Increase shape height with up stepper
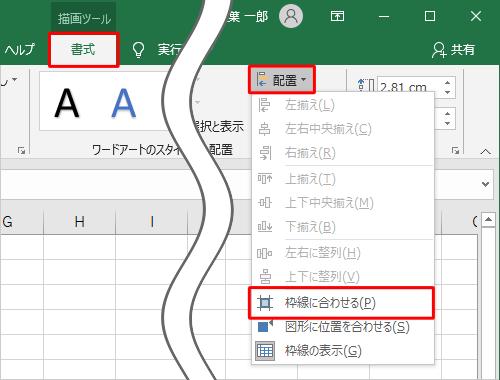This screenshot has height=380, width=500. (447, 82)
